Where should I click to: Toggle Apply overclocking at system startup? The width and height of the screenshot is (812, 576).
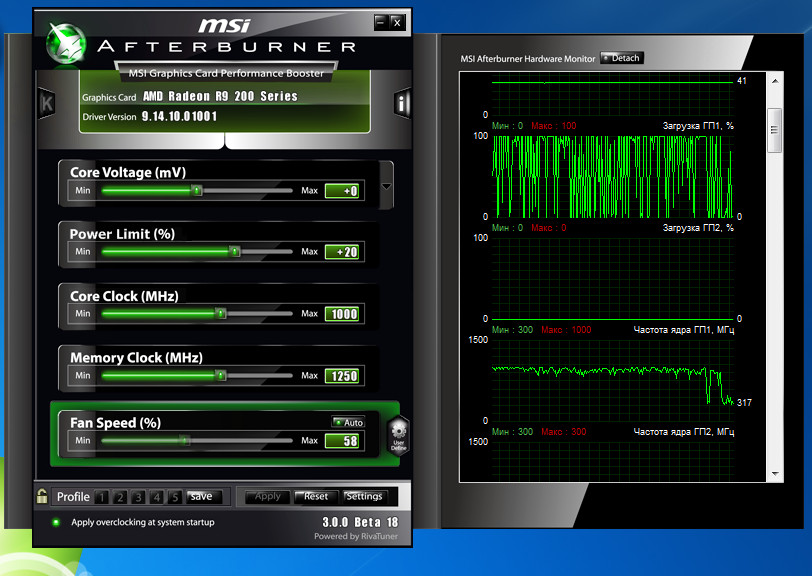point(56,522)
